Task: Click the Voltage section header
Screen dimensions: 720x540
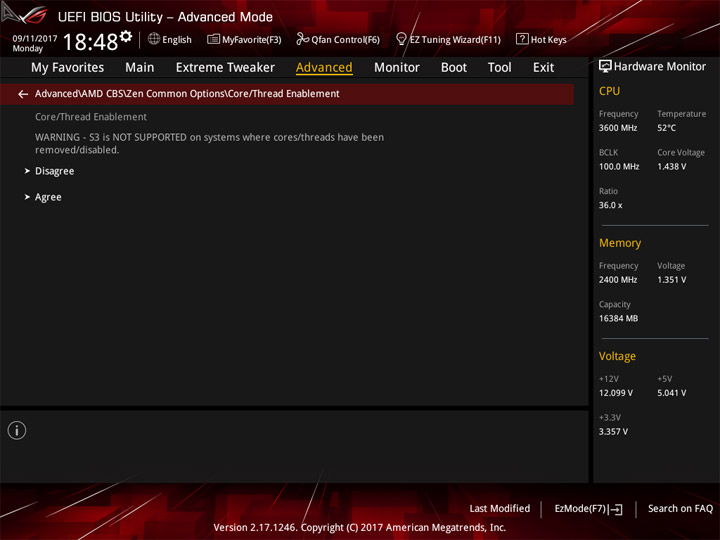Action: (x=617, y=356)
